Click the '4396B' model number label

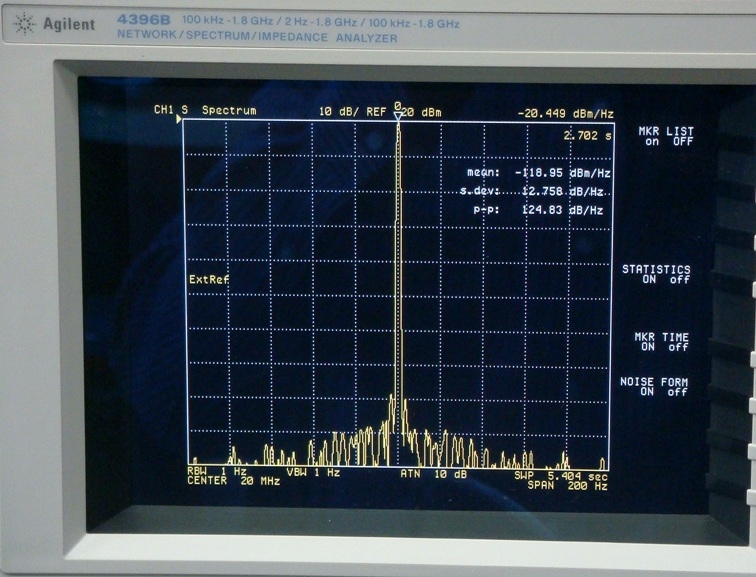[x=144, y=20]
